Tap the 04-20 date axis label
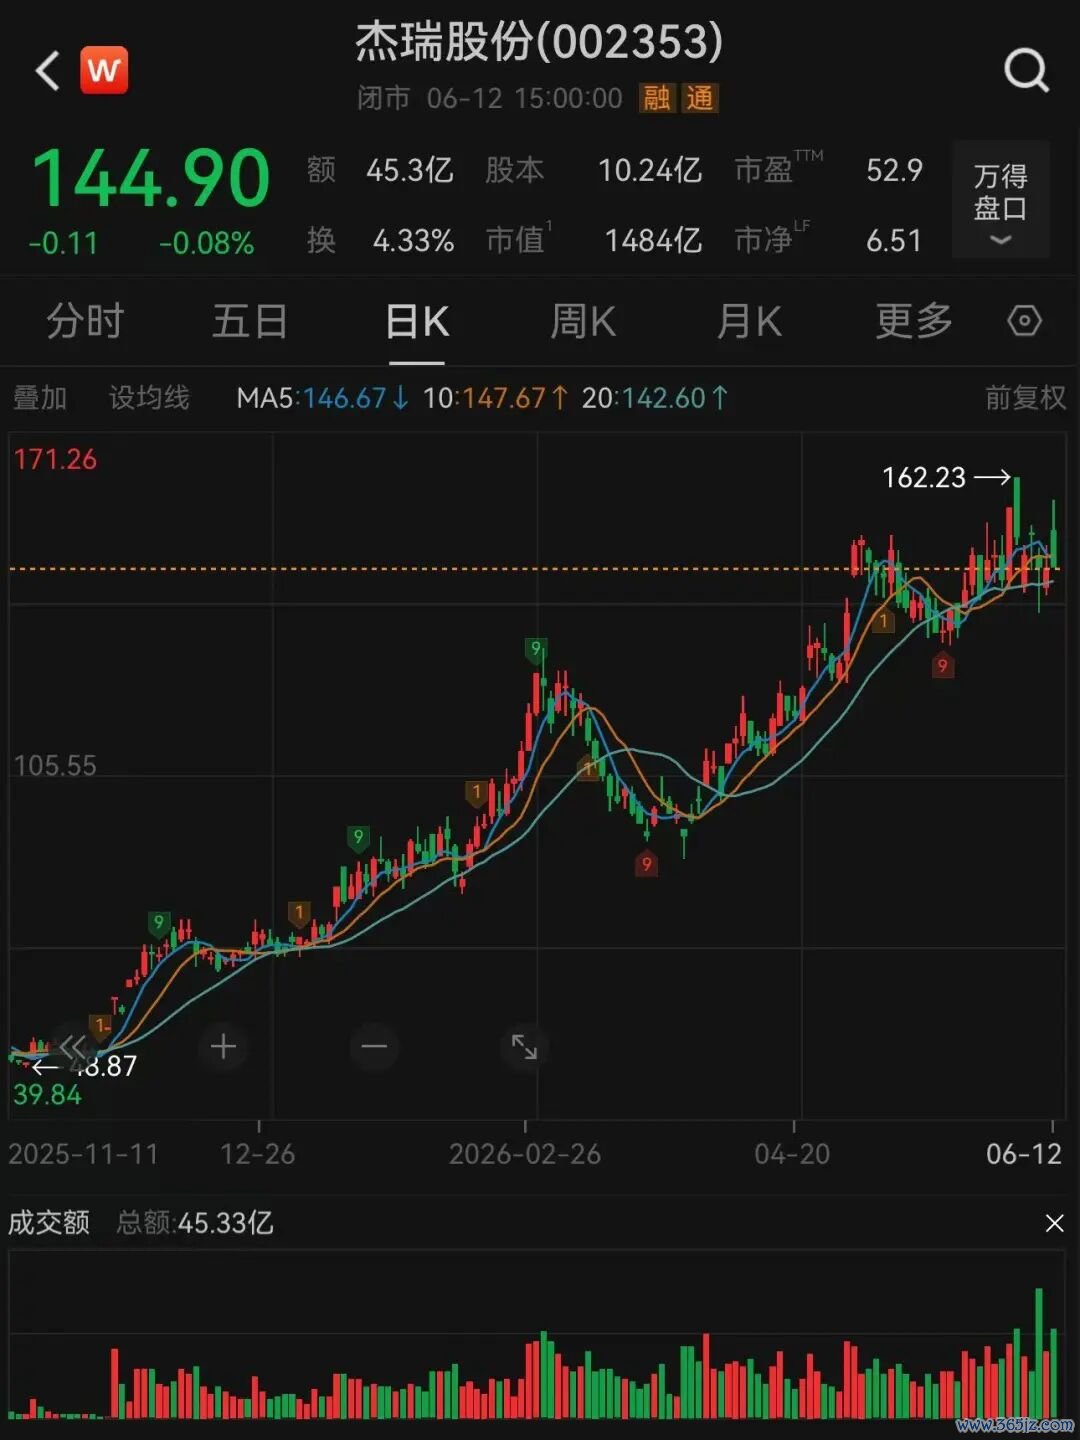This screenshot has height=1440, width=1080. pos(792,1154)
